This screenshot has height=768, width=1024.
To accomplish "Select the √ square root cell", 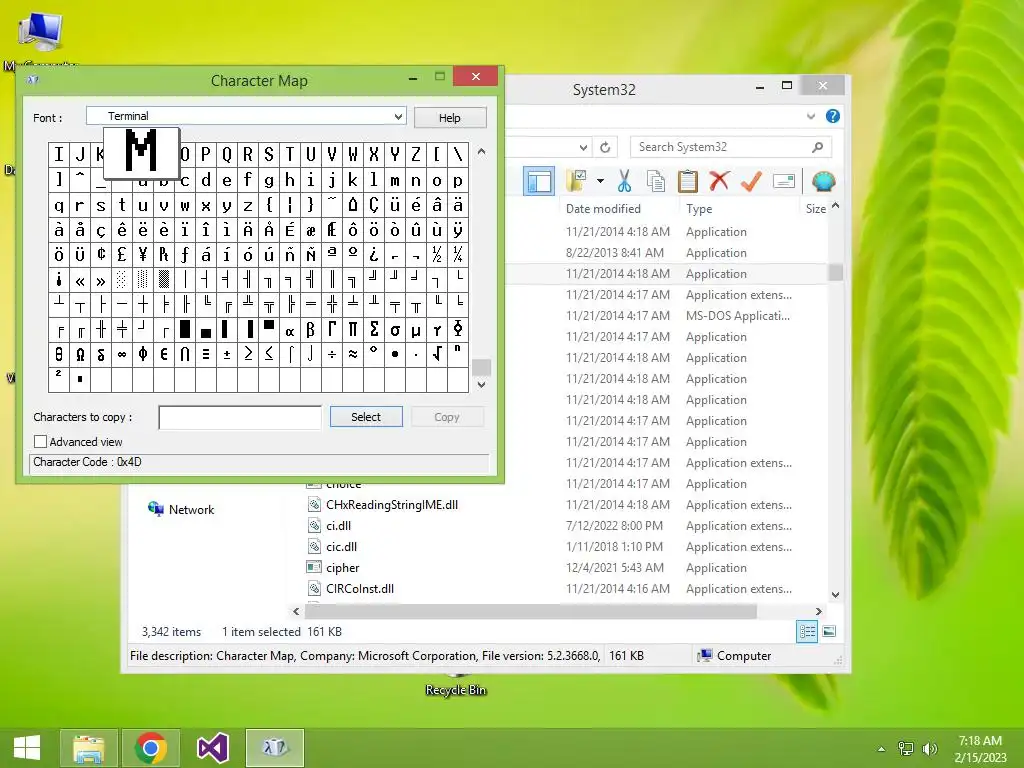I will [437, 354].
